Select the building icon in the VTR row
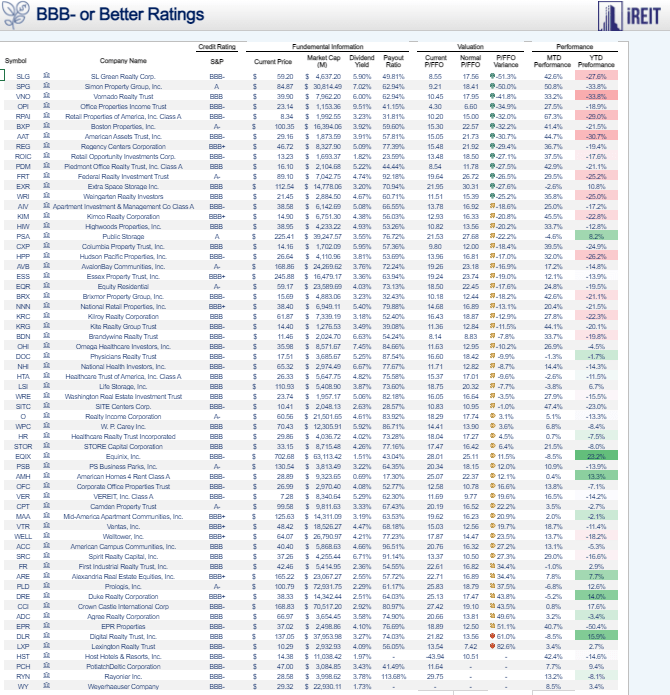Image resolution: width=670 pixels, height=695 pixels. 47,526
